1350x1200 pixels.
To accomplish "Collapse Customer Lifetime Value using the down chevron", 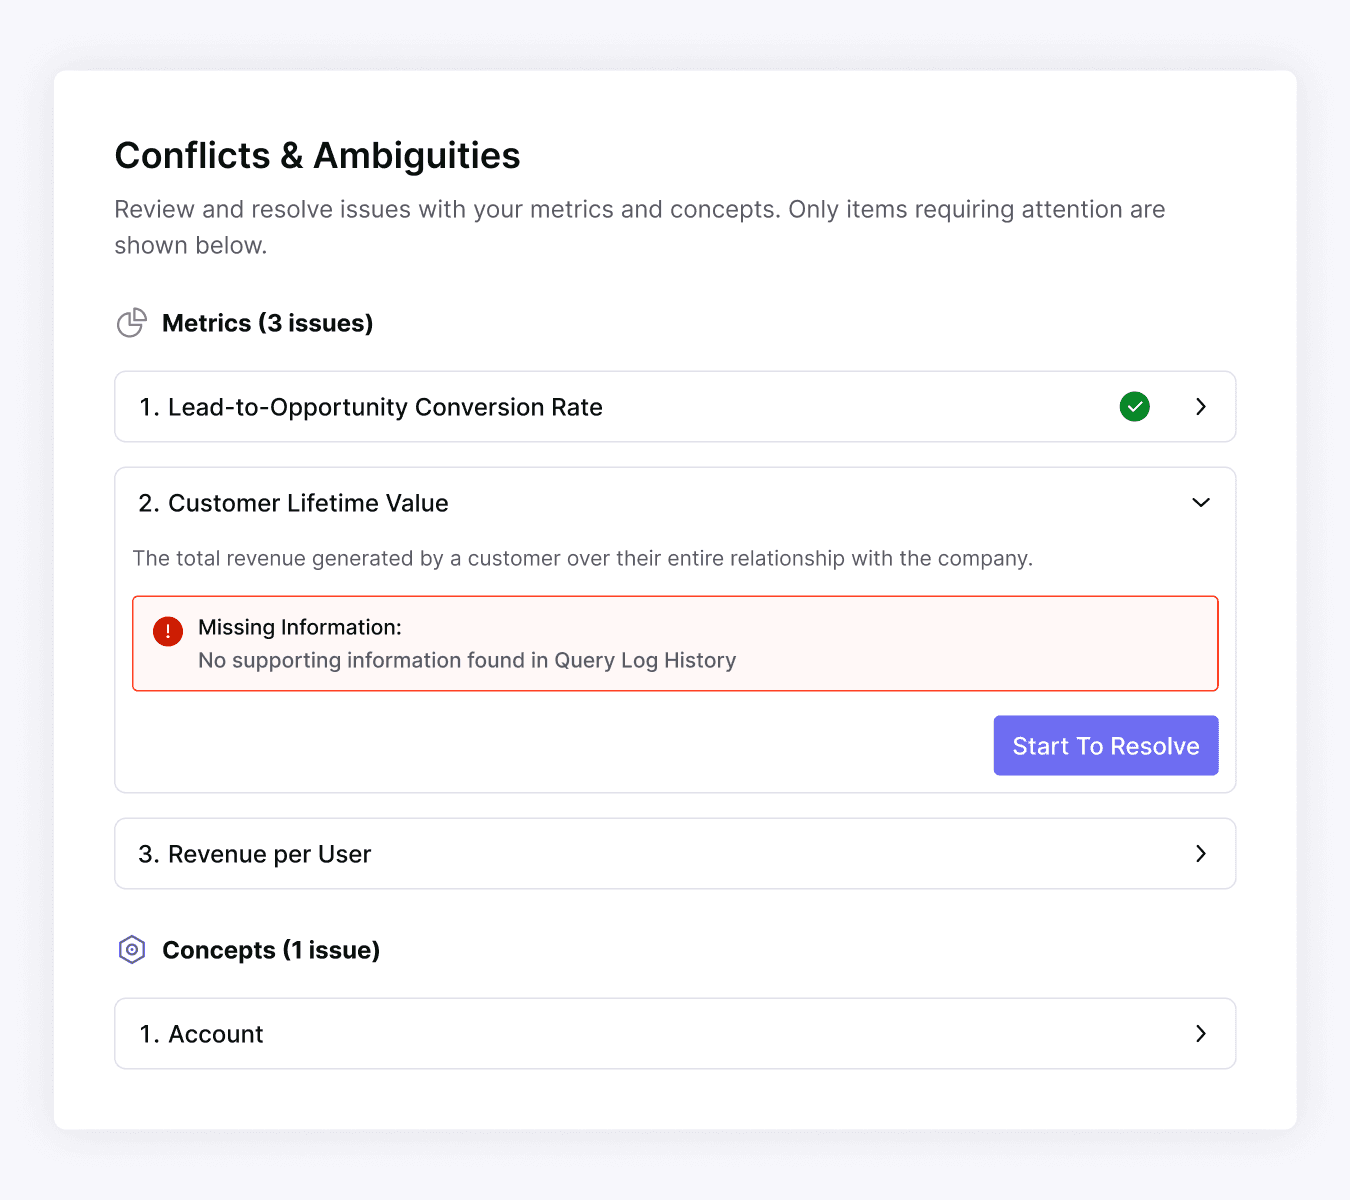I will click(1201, 503).
